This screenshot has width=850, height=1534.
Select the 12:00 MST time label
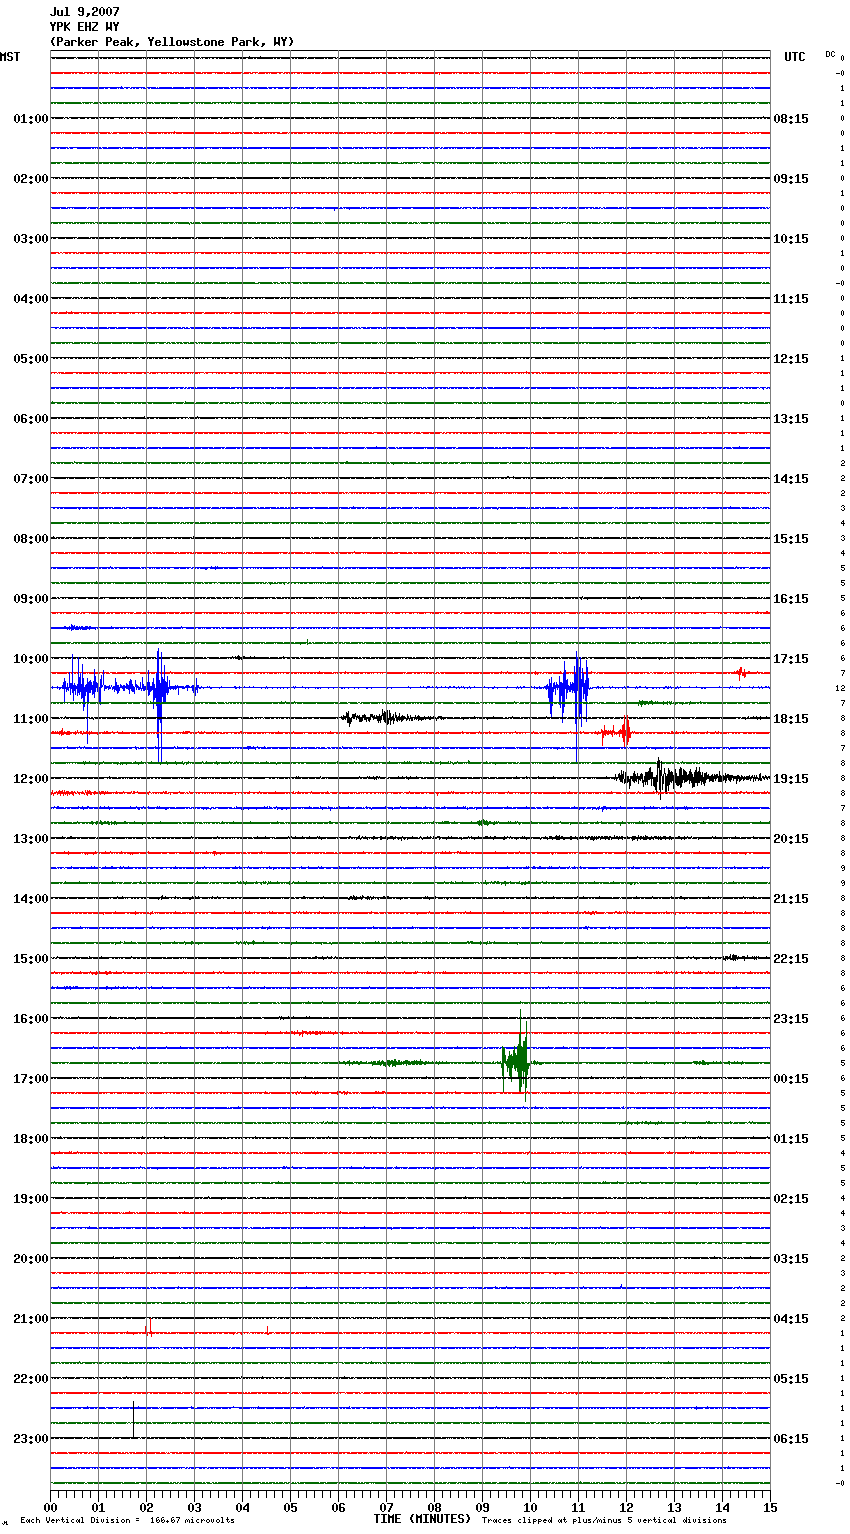coord(30,779)
